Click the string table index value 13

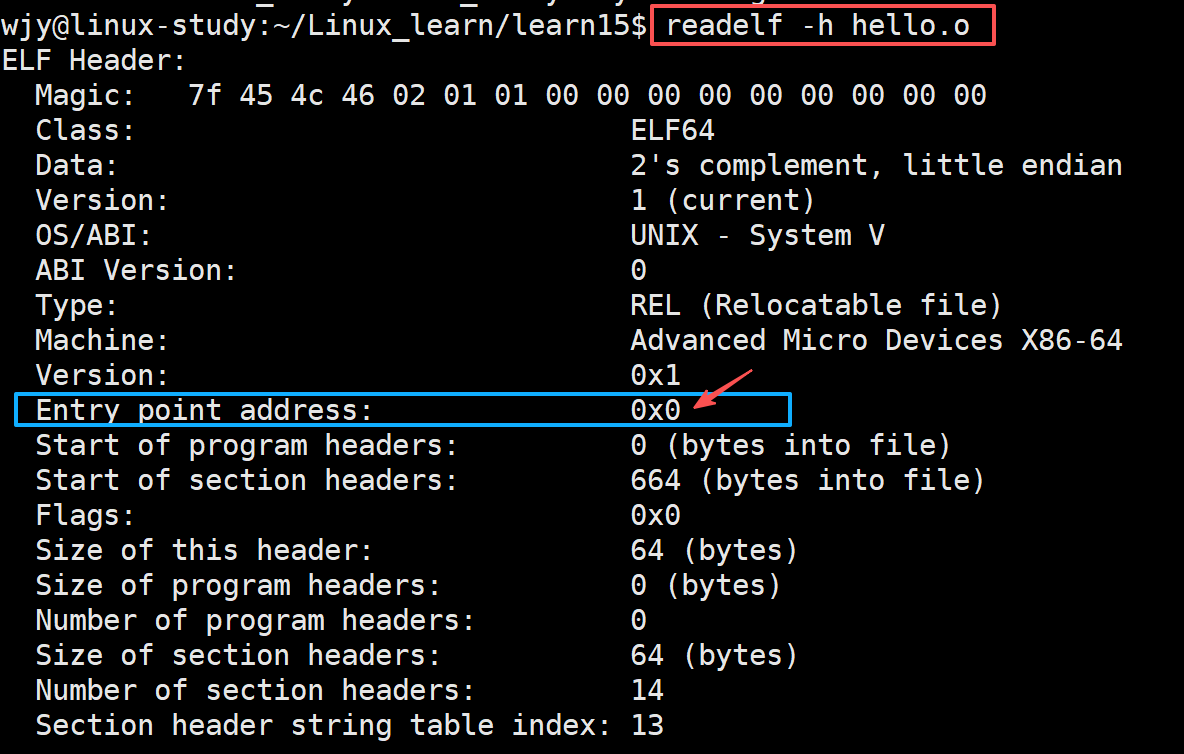tap(647, 725)
